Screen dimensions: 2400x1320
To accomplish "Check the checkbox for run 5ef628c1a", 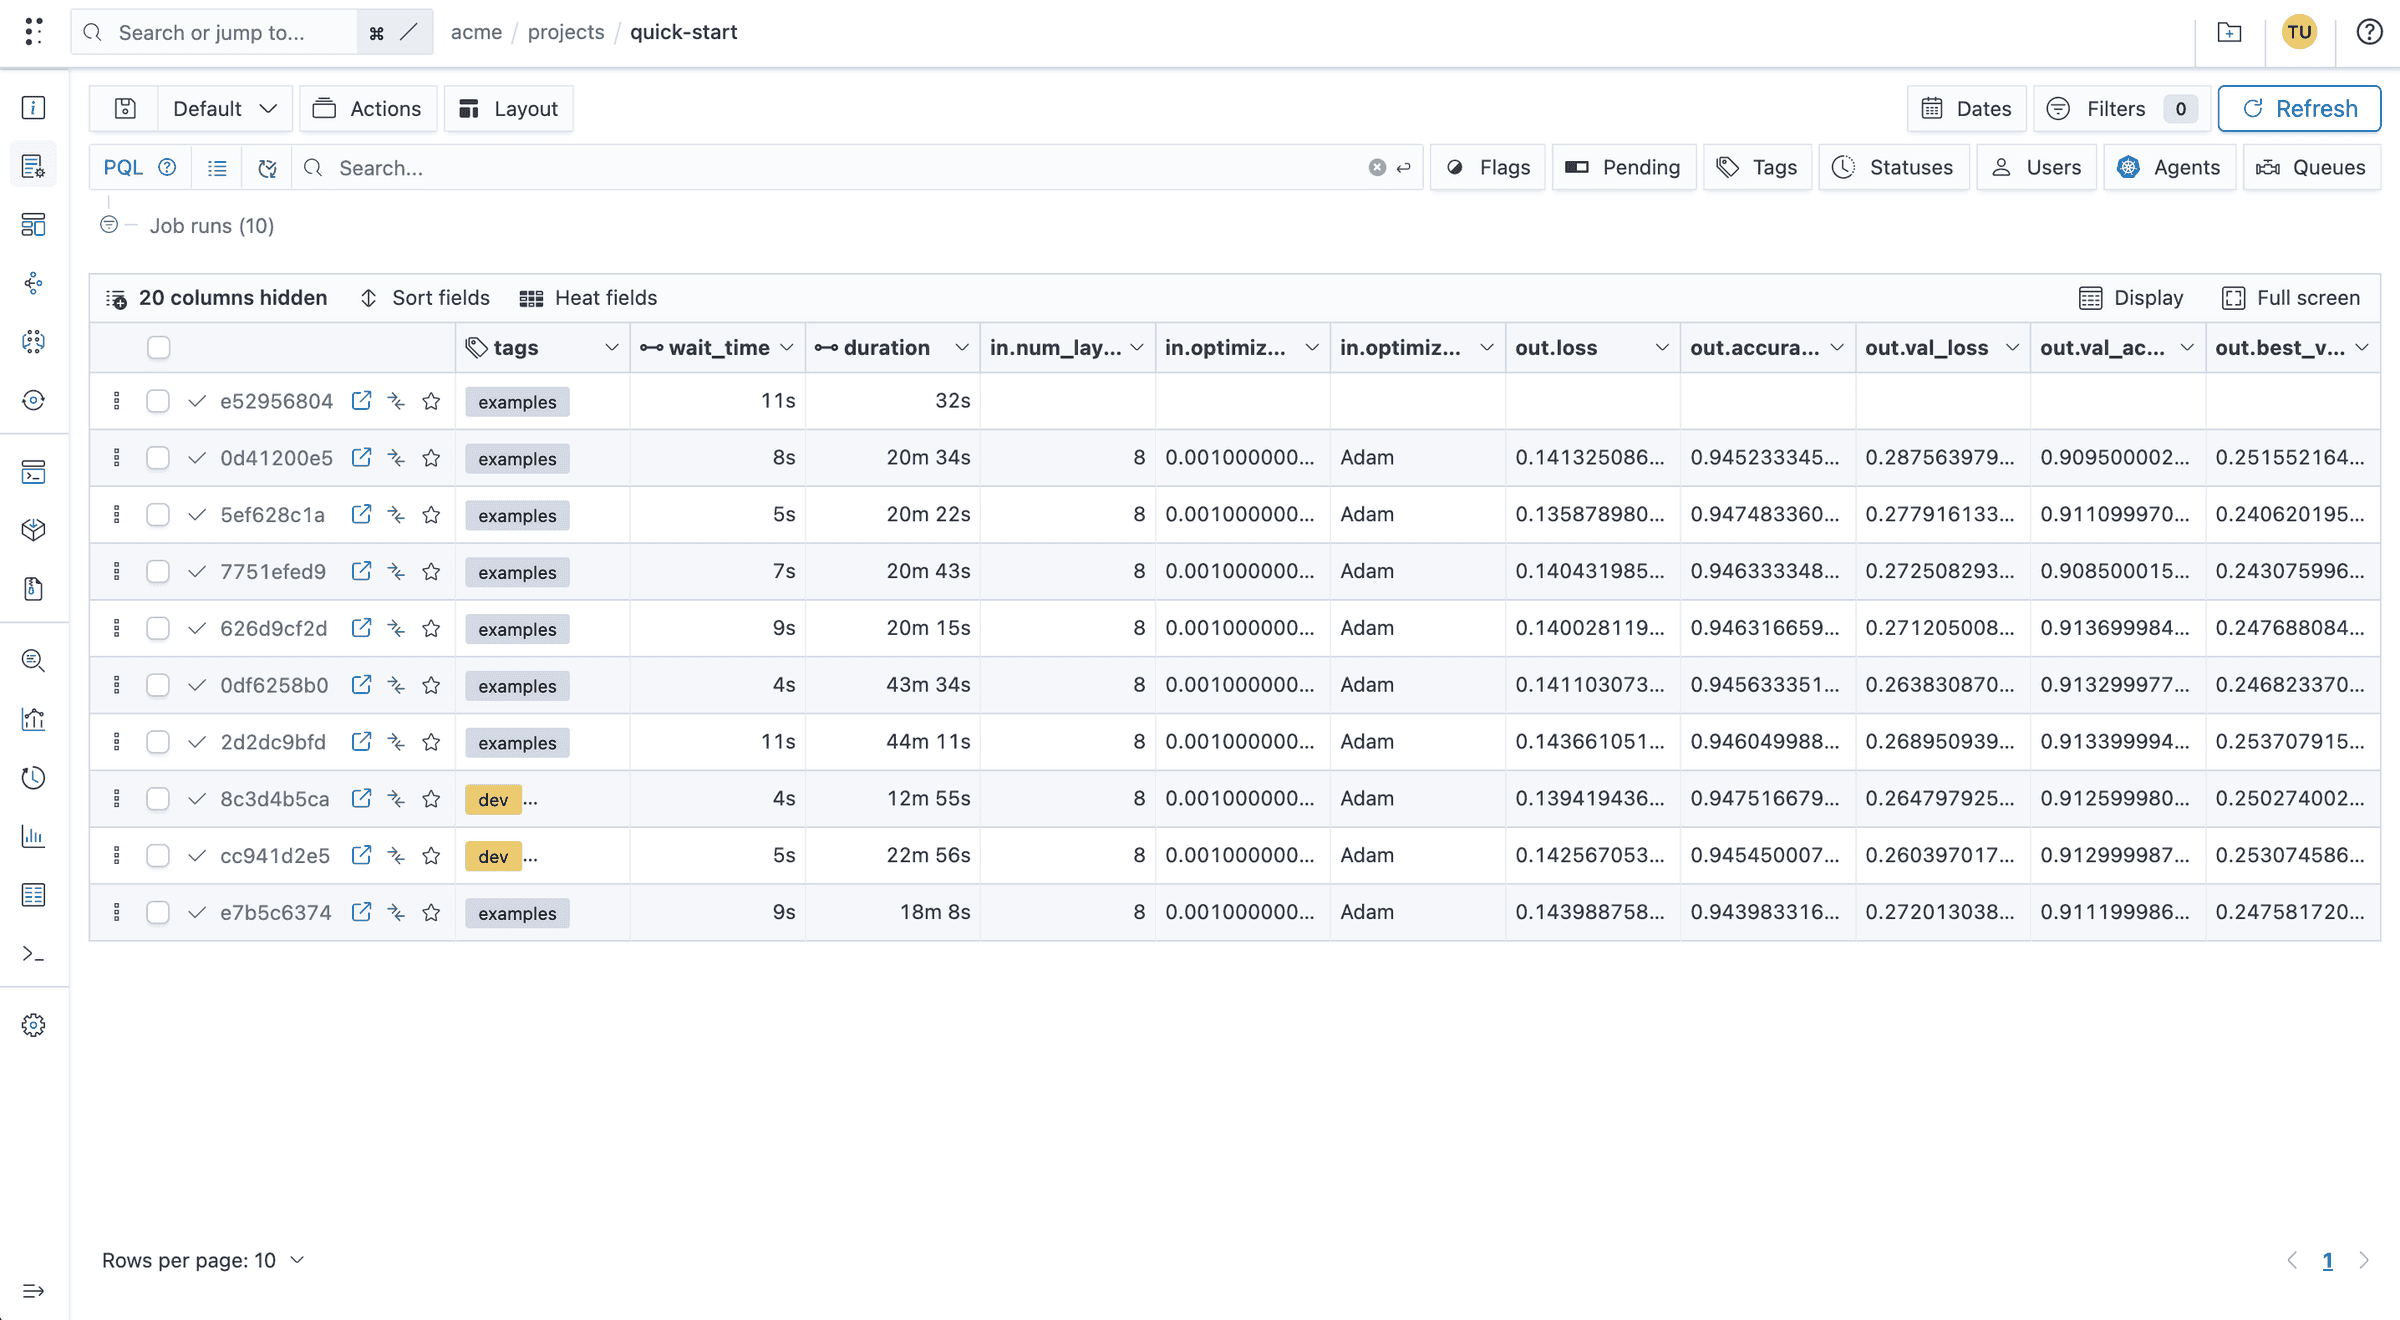I will (x=158, y=514).
